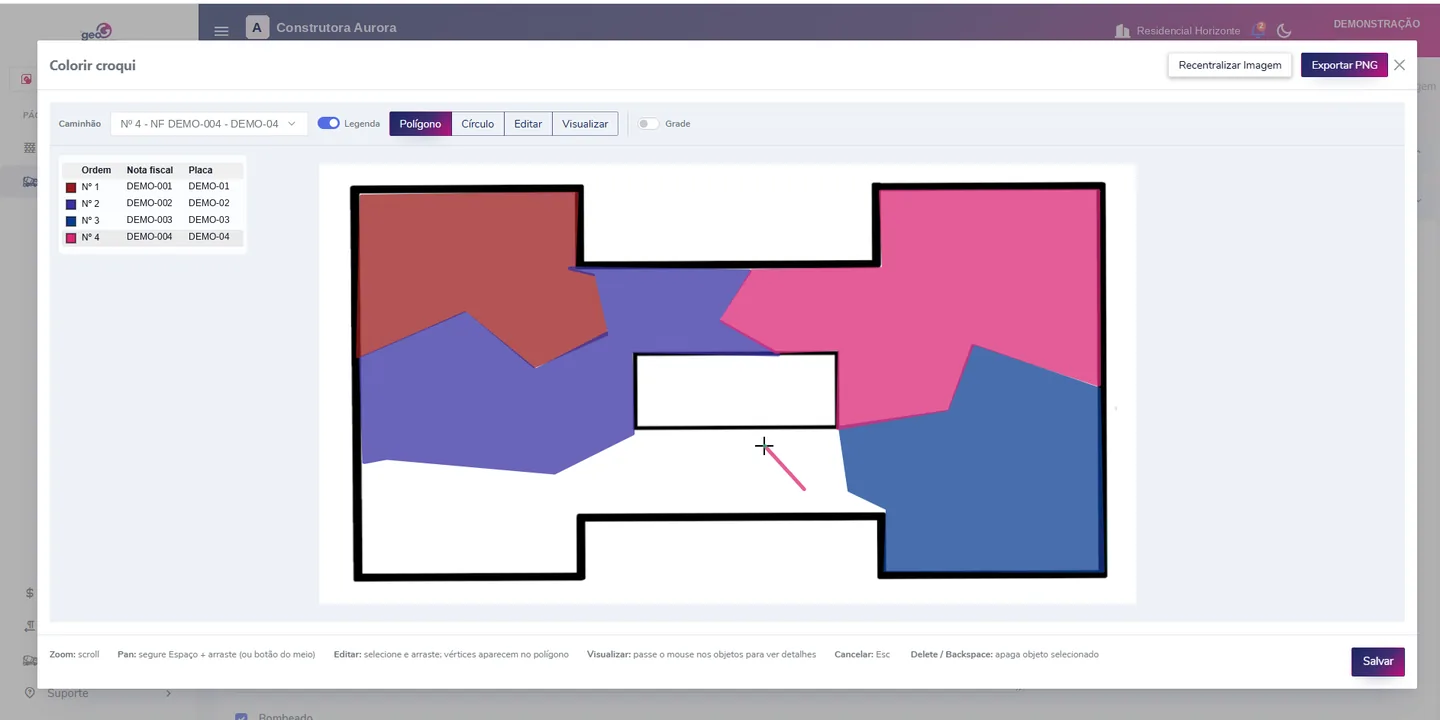Screen dimensions: 1440x720
Task: Select the Círculo drawing mode
Action: [x=477, y=124]
